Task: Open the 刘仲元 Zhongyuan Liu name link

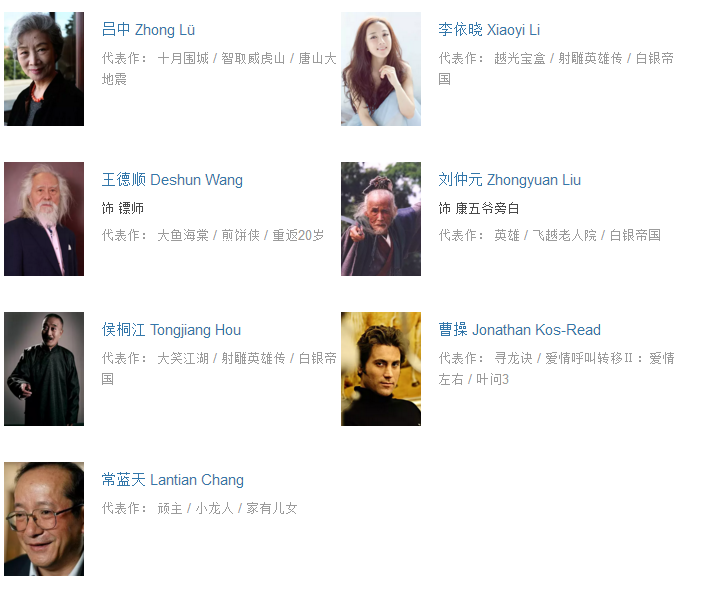Action: tap(510, 180)
